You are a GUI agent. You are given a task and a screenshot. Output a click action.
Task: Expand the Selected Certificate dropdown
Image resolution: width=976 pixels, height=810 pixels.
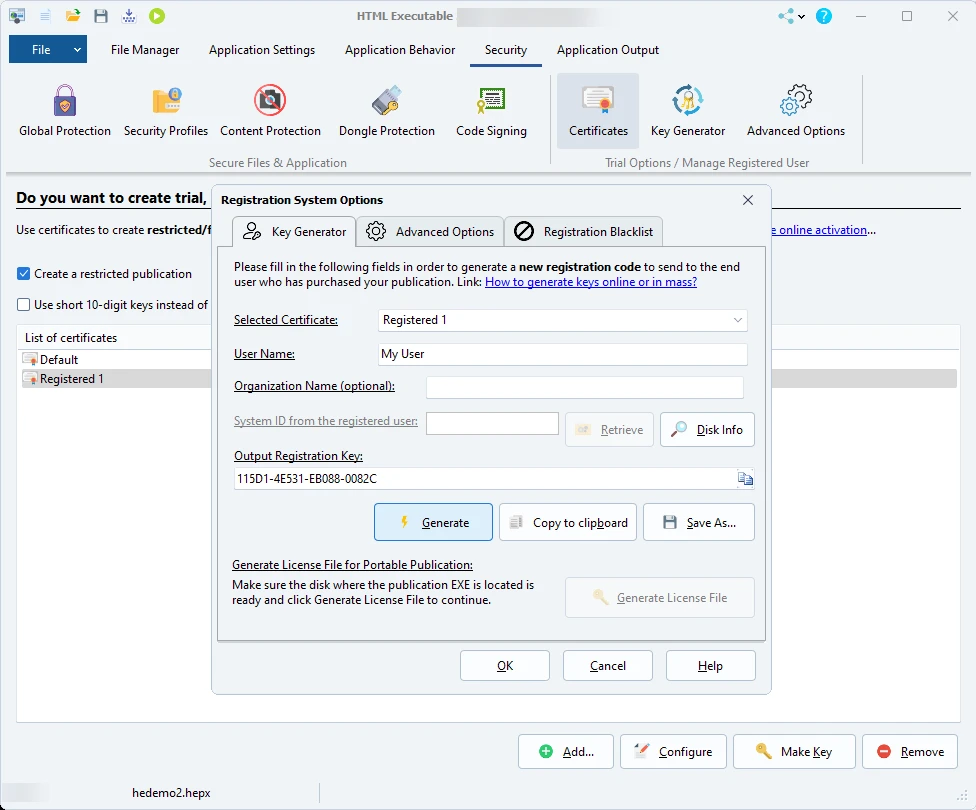[737, 320]
